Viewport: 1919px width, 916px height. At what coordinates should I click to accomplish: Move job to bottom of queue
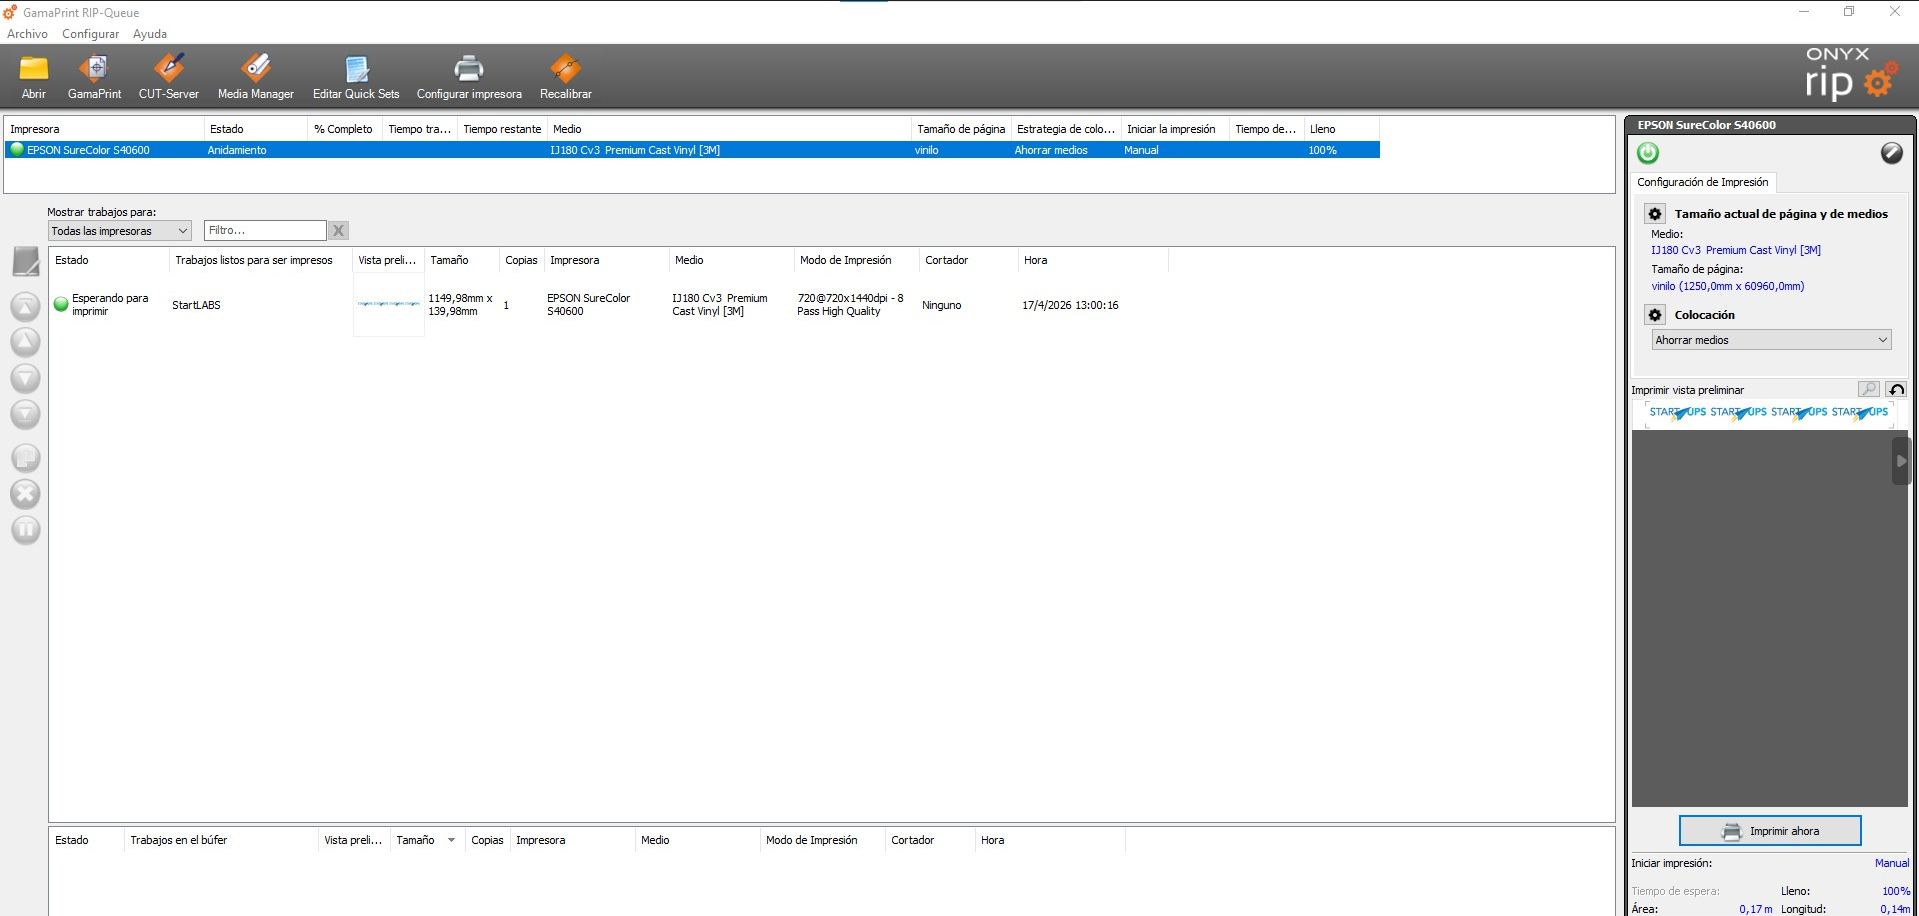(x=26, y=414)
